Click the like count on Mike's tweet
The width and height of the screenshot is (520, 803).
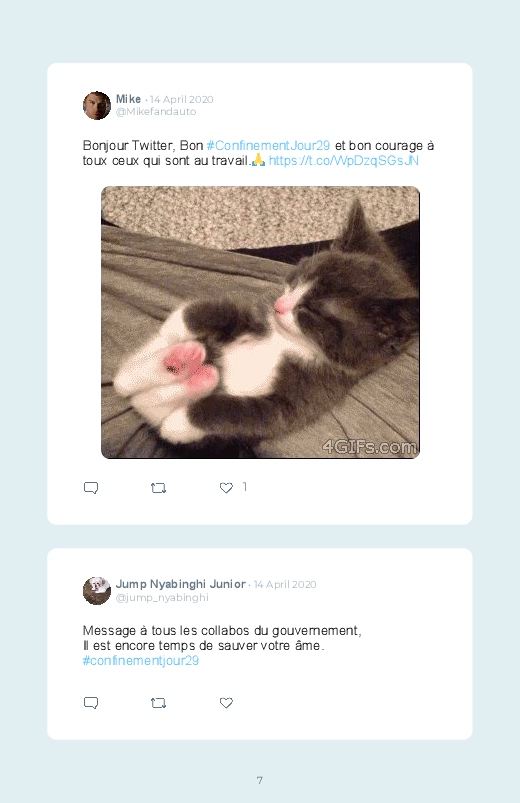click(244, 487)
